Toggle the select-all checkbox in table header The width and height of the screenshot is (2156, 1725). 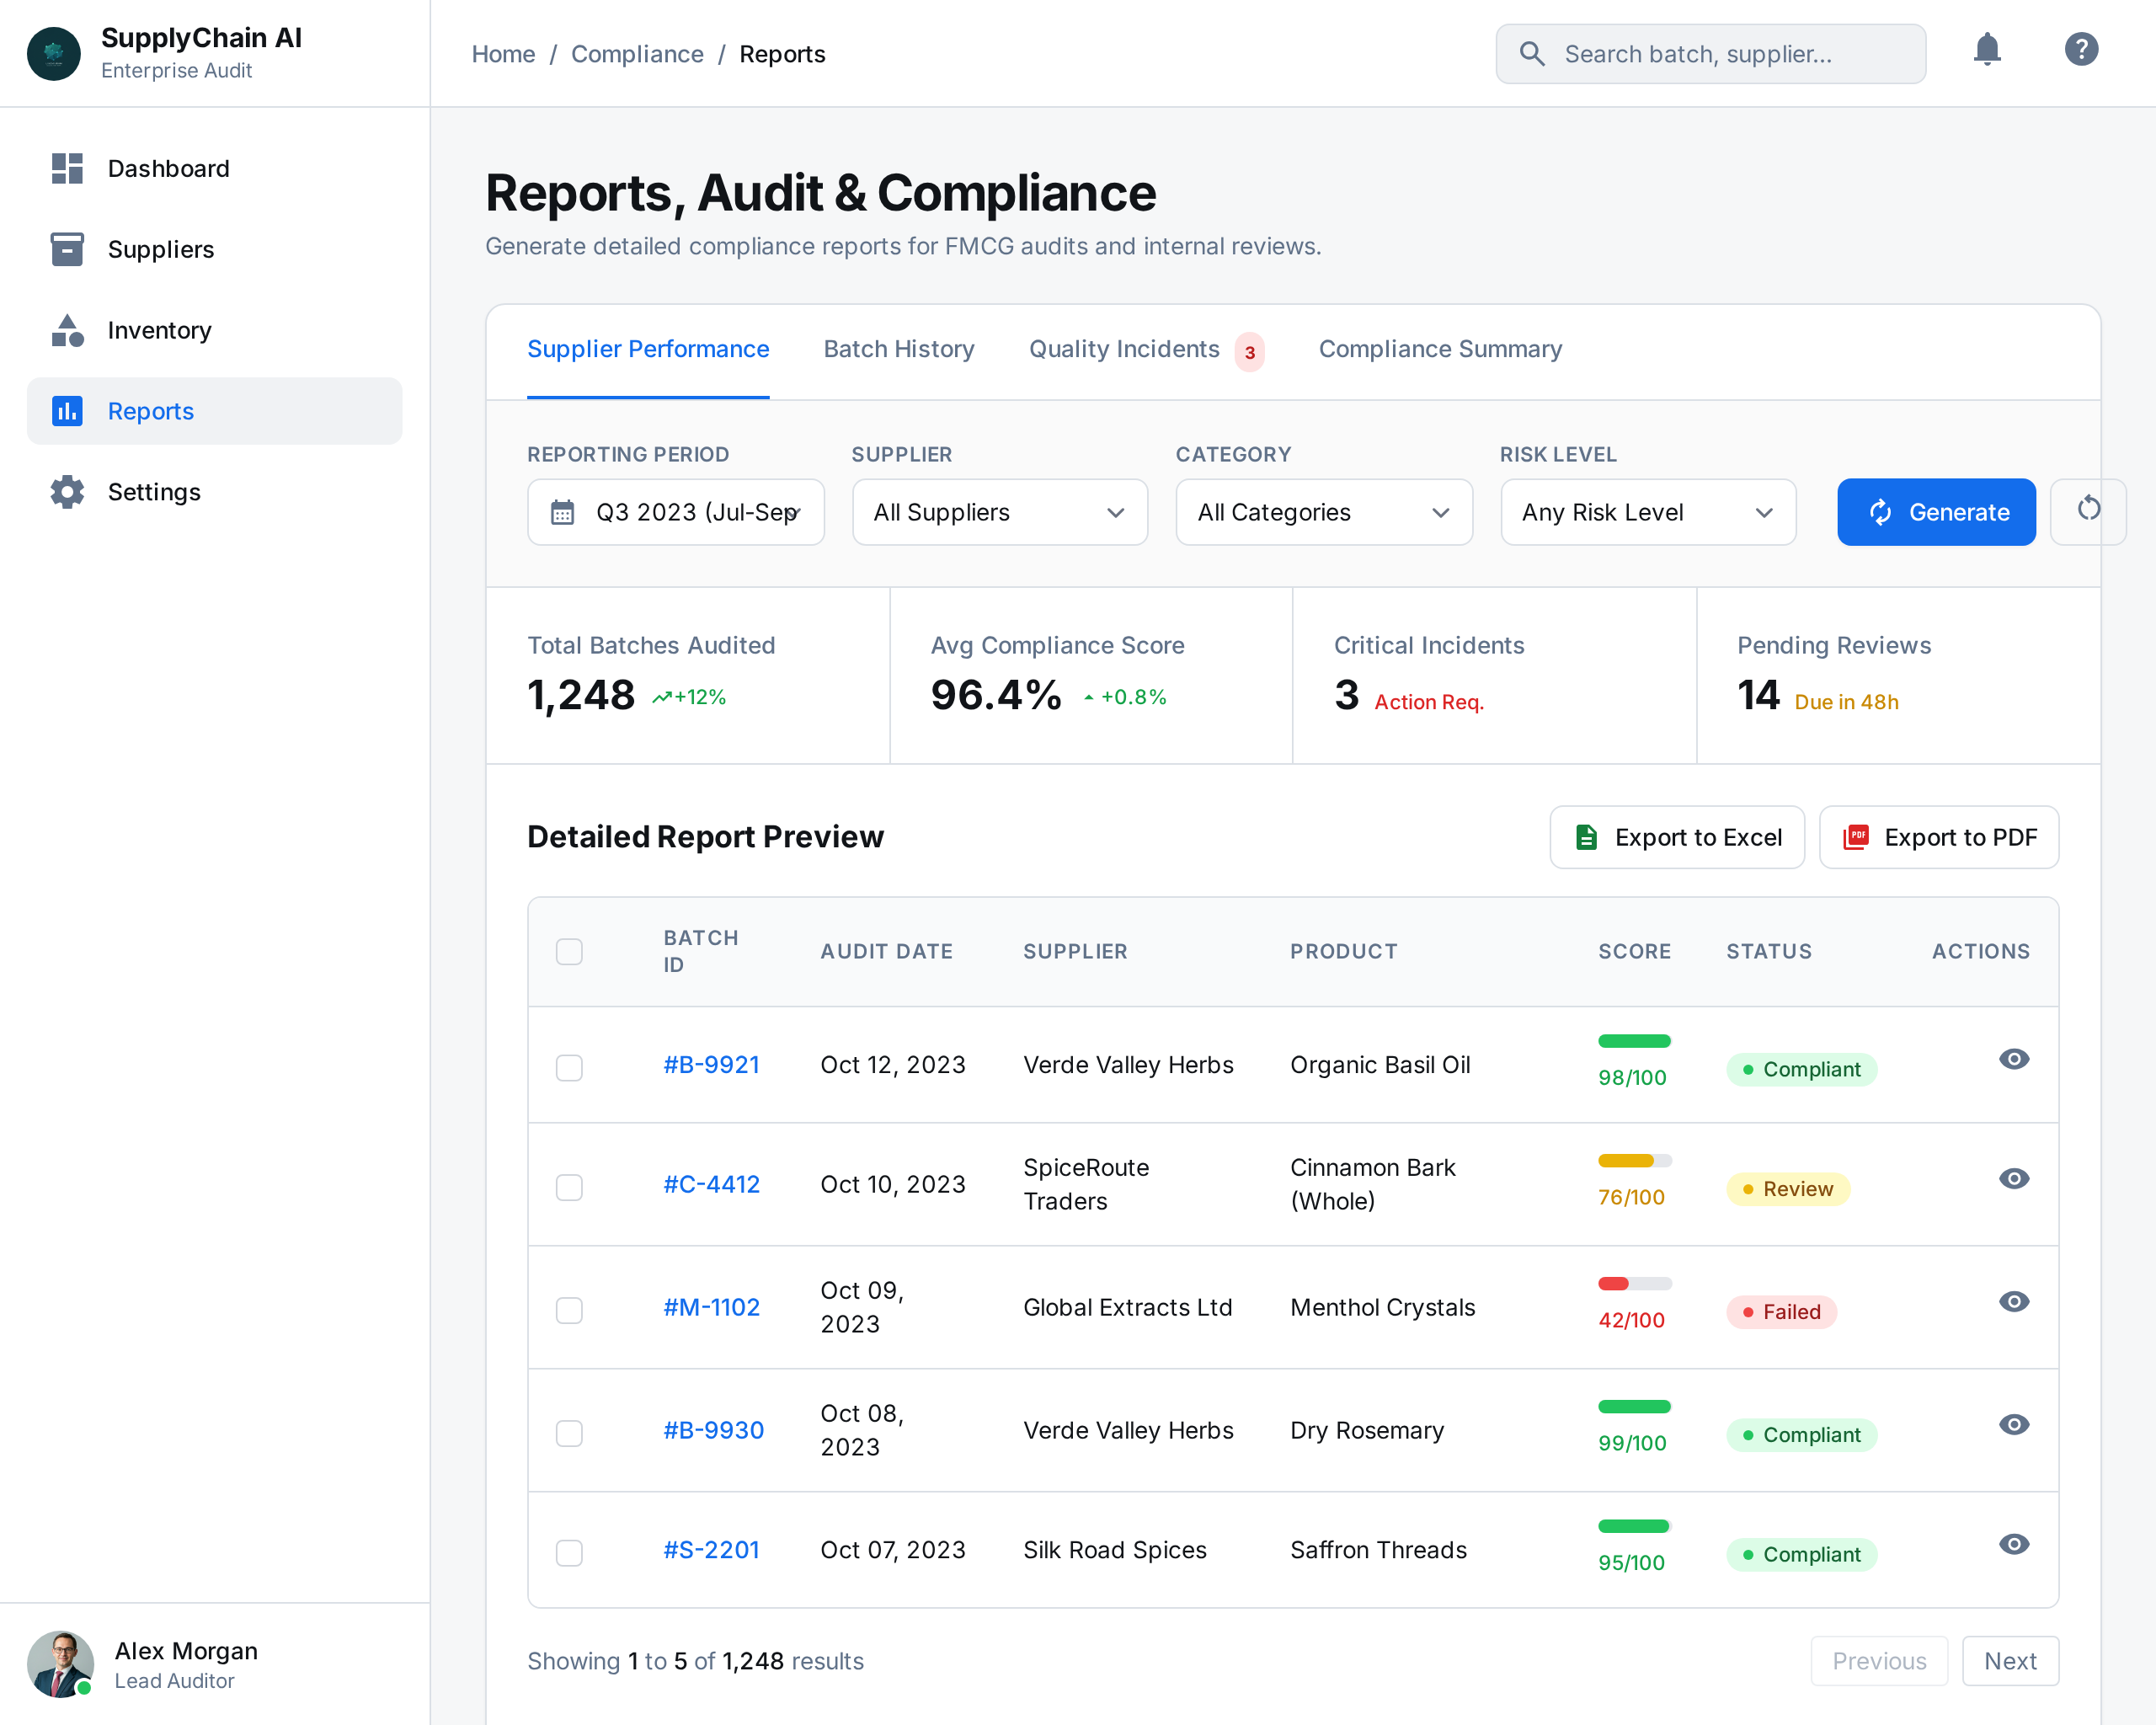(x=569, y=951)
